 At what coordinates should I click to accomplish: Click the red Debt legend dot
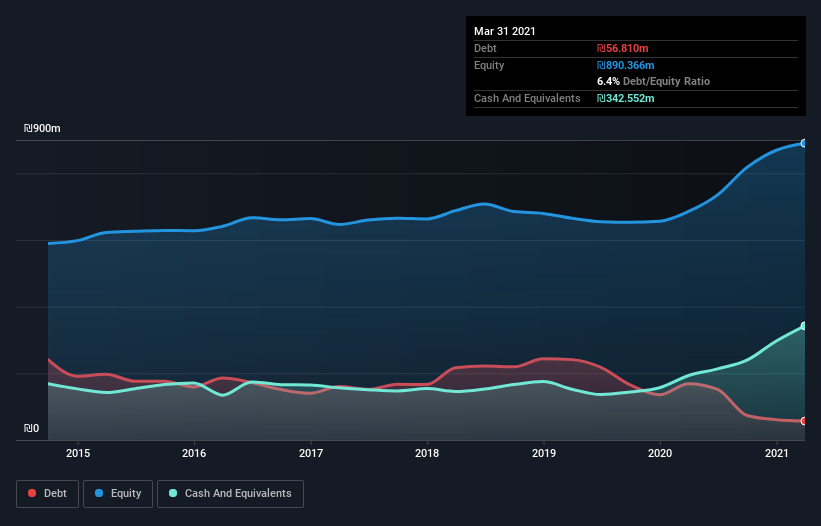(33, 493)
